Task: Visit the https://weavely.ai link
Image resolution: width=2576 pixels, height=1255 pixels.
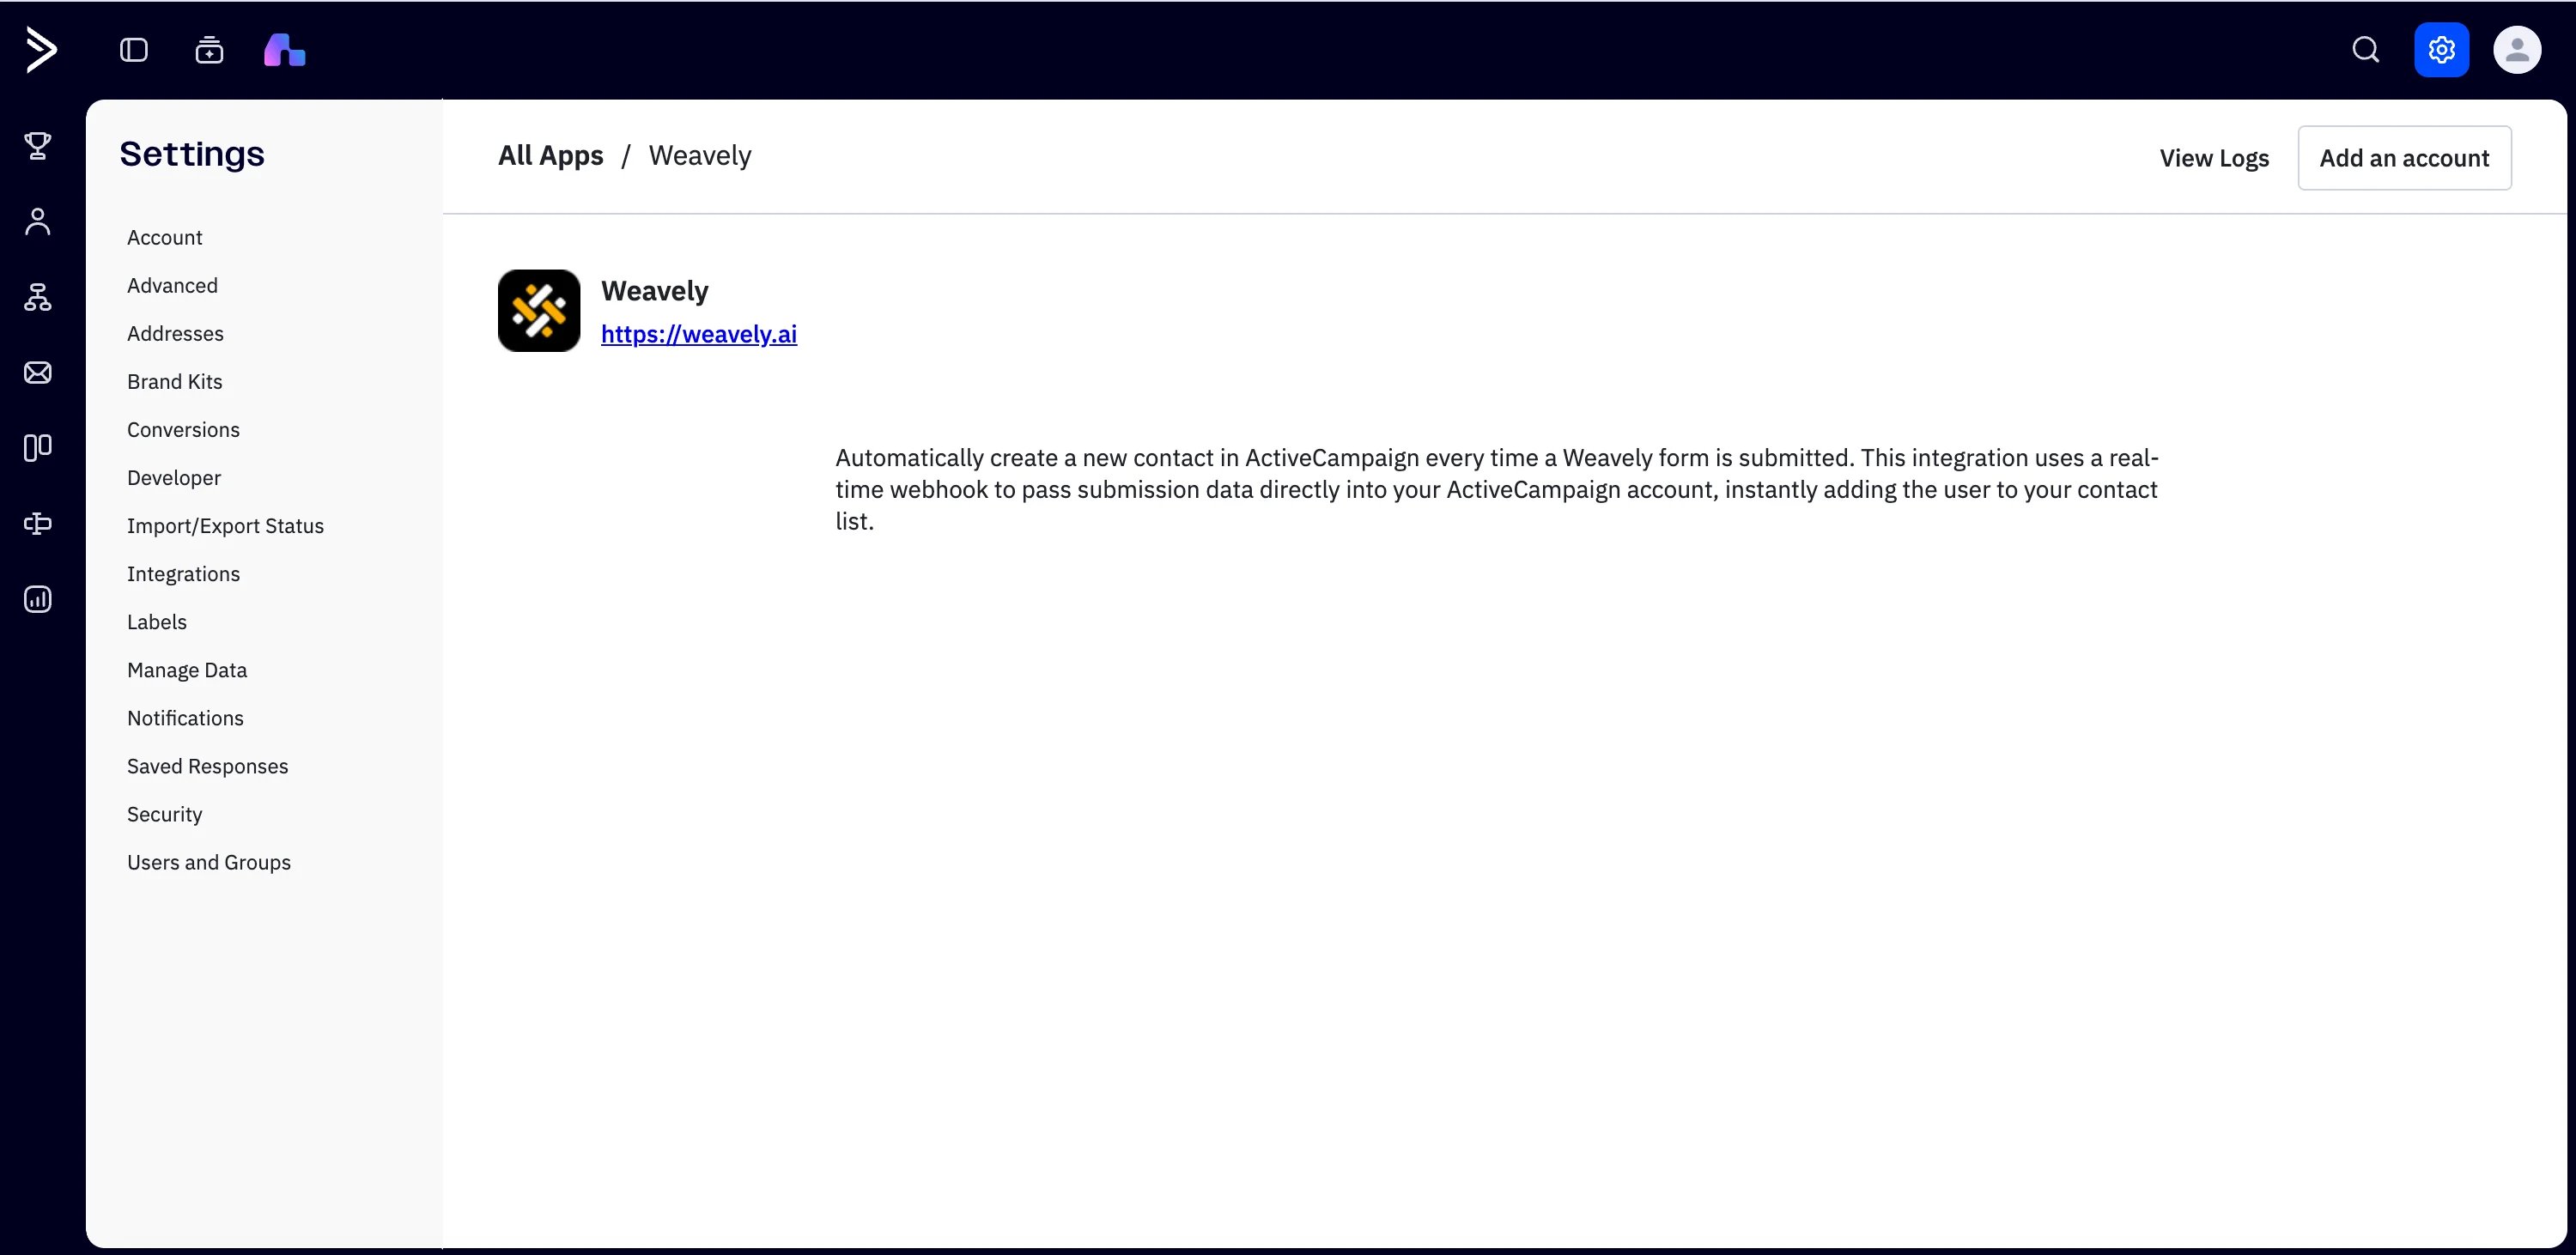Action: (699, 334)
